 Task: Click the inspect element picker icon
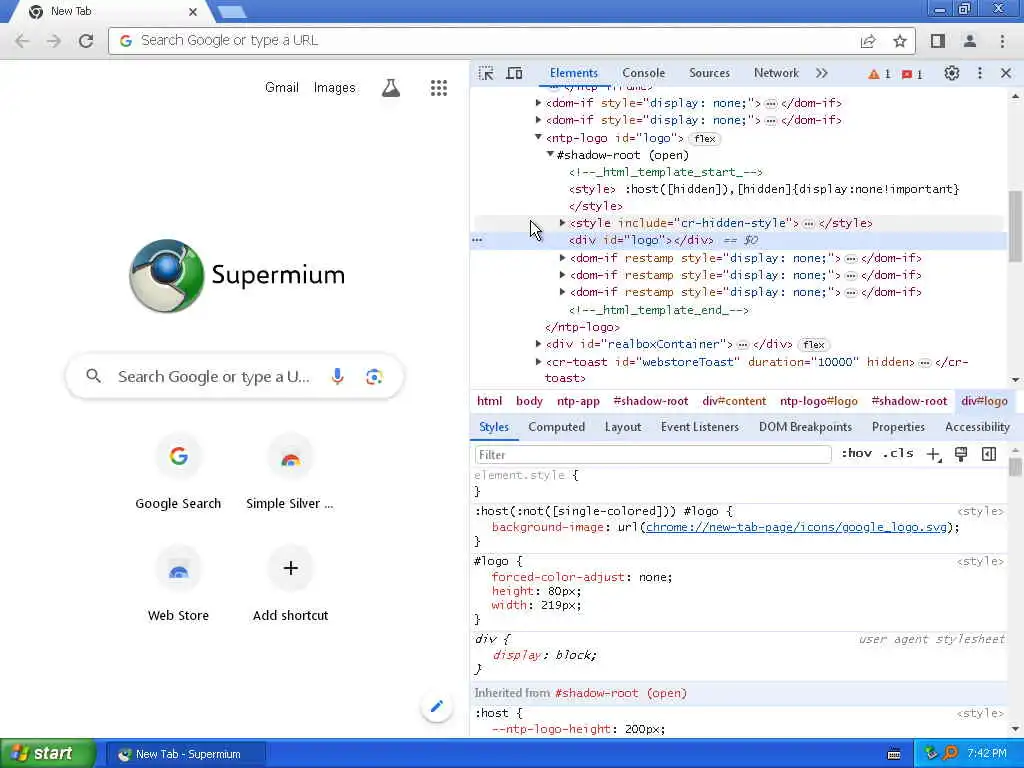486,73
